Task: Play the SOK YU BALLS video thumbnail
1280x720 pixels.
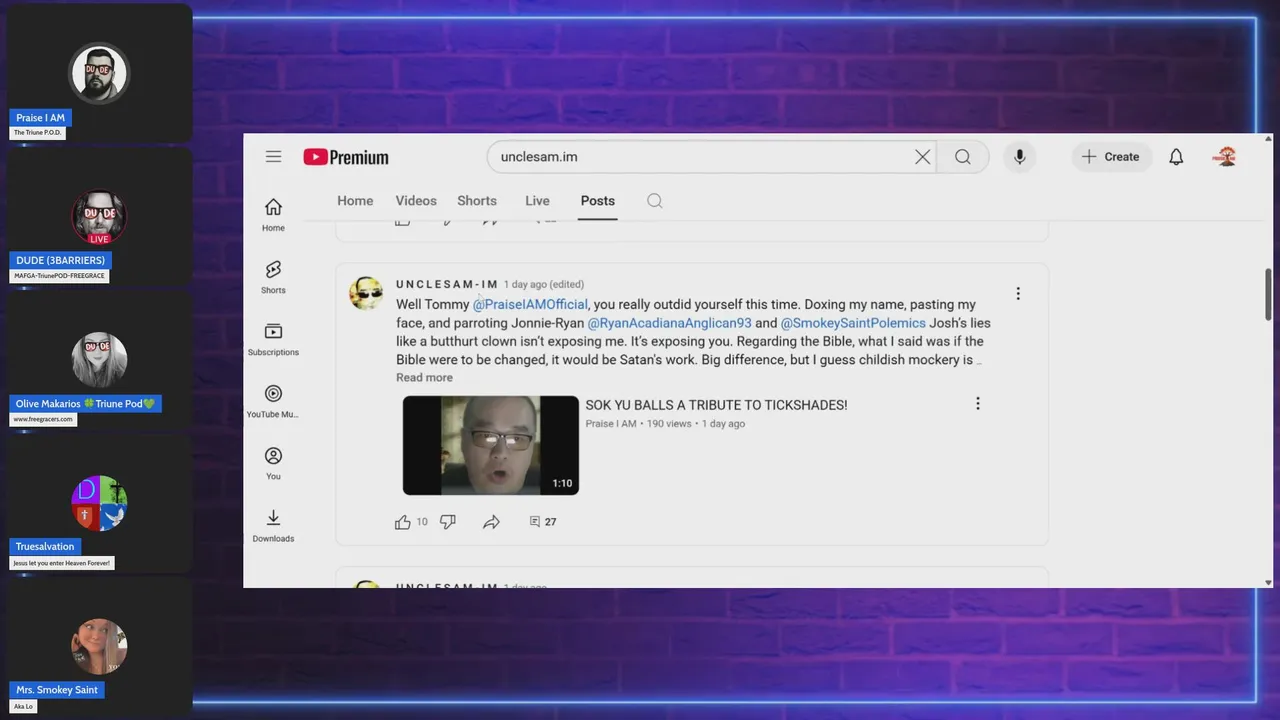Action: pyautogui.click(x=491, y=446)
